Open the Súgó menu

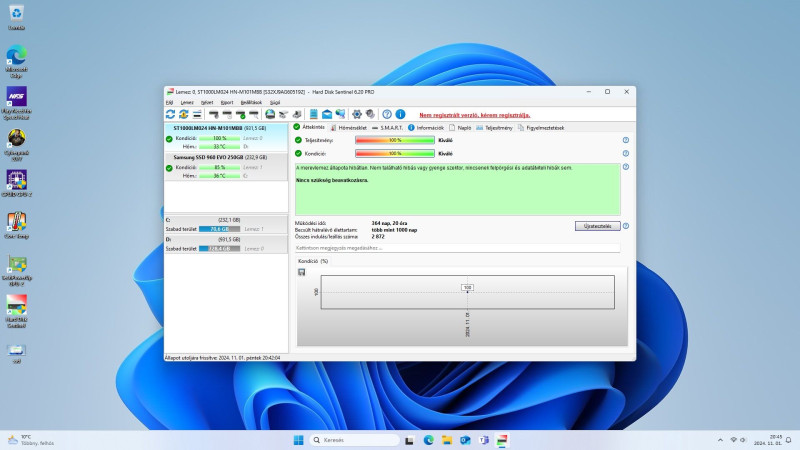pos(275,103)
